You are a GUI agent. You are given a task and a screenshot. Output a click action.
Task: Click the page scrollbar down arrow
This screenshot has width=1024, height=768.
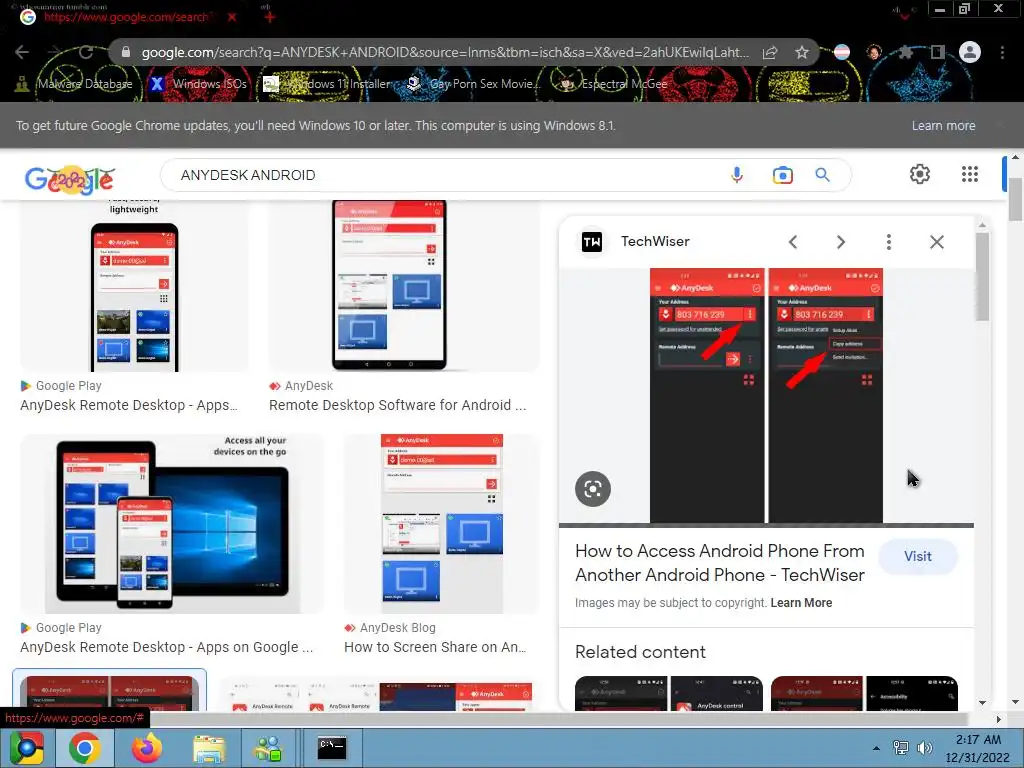pyautogui.click(x=1015, y=703)
